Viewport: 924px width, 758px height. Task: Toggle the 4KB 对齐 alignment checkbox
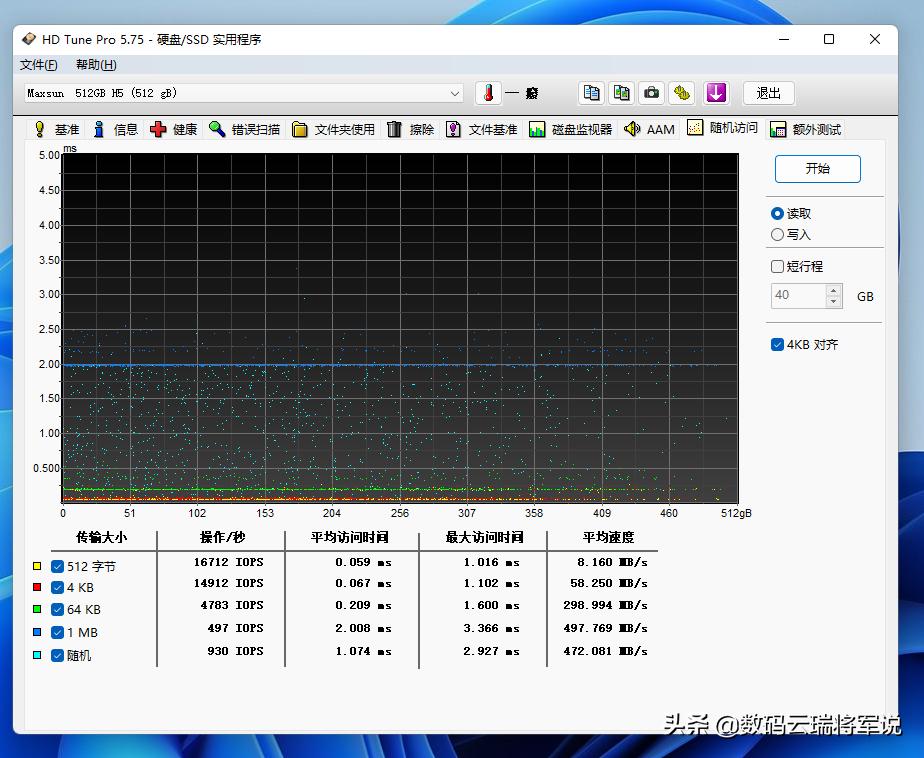pos(777,344)
